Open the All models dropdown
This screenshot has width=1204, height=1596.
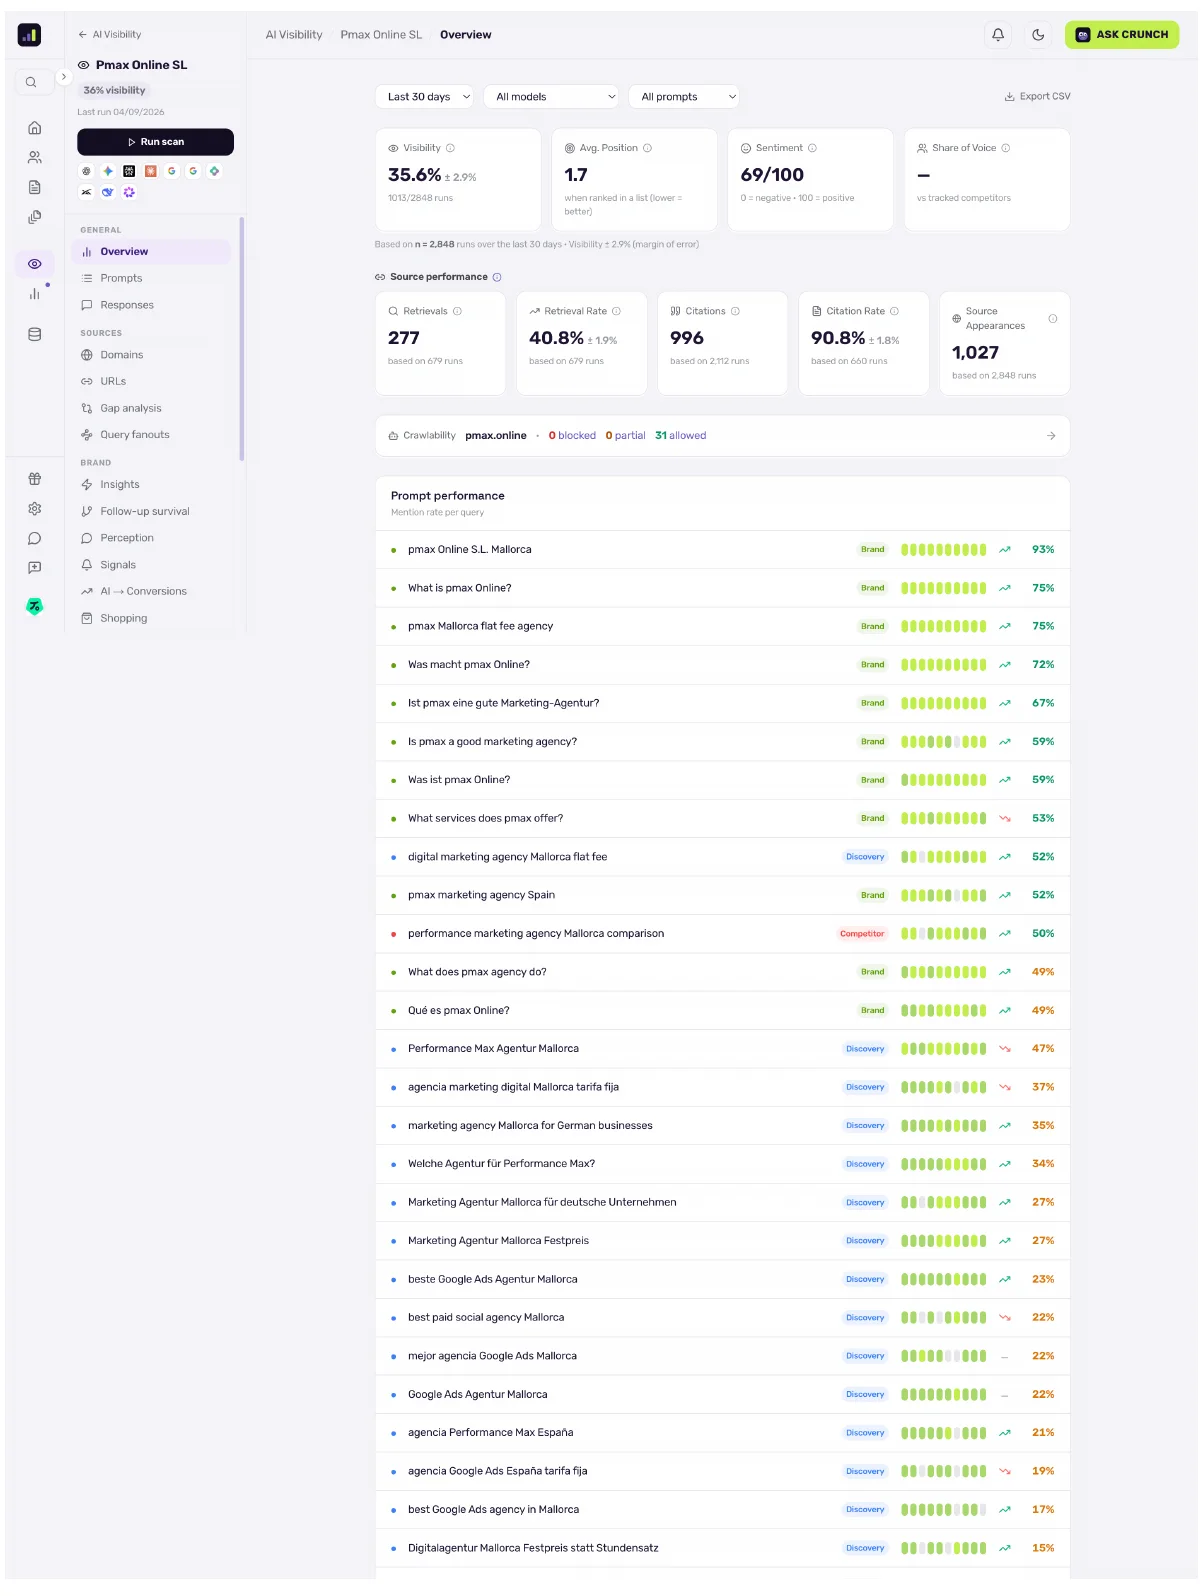[x=552, y=97]
